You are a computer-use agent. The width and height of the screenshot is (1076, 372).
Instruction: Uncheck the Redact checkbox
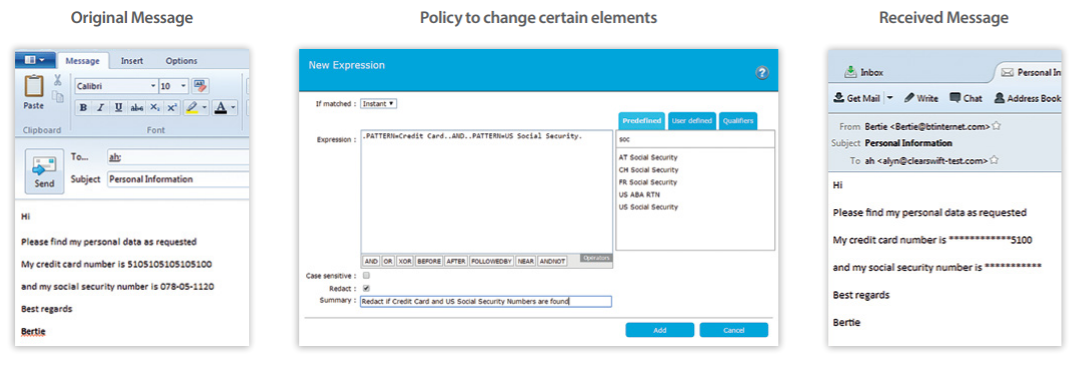[x=366, y=288]
